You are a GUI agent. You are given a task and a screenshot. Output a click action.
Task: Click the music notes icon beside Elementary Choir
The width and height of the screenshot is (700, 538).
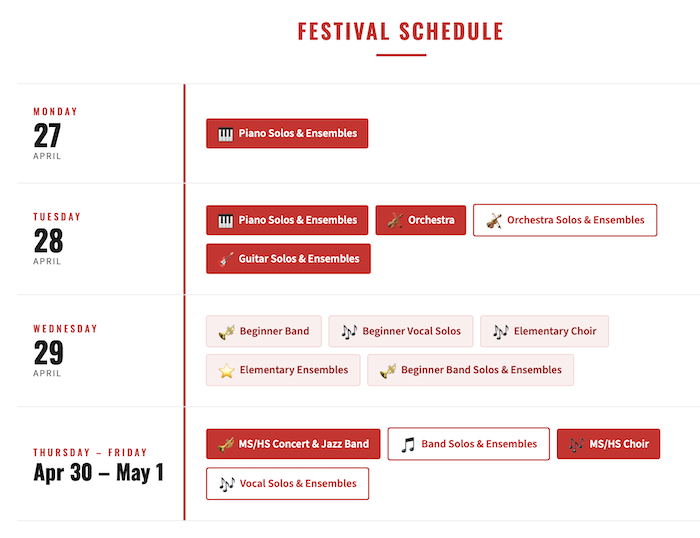501,331
